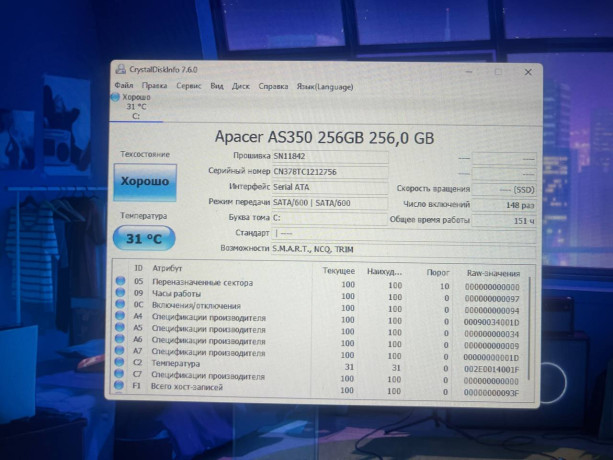Viewport: 613px width, 460px height.
Task: Select the Включения/отключения row
Action: click(x=317, y=307)
